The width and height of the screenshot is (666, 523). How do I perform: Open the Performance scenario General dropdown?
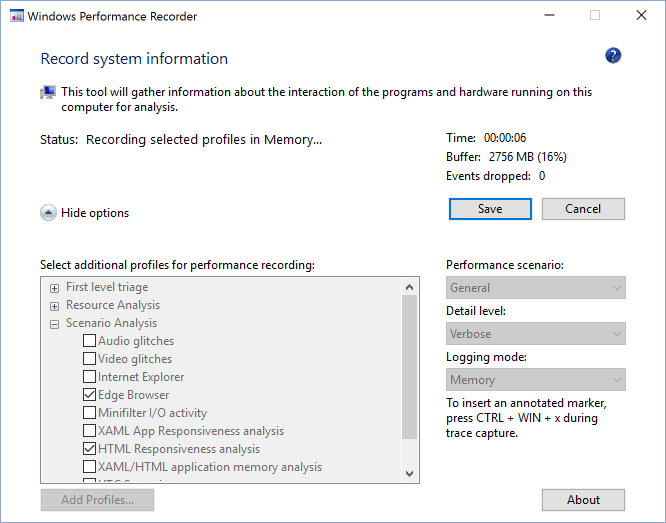tap(536, 288)
